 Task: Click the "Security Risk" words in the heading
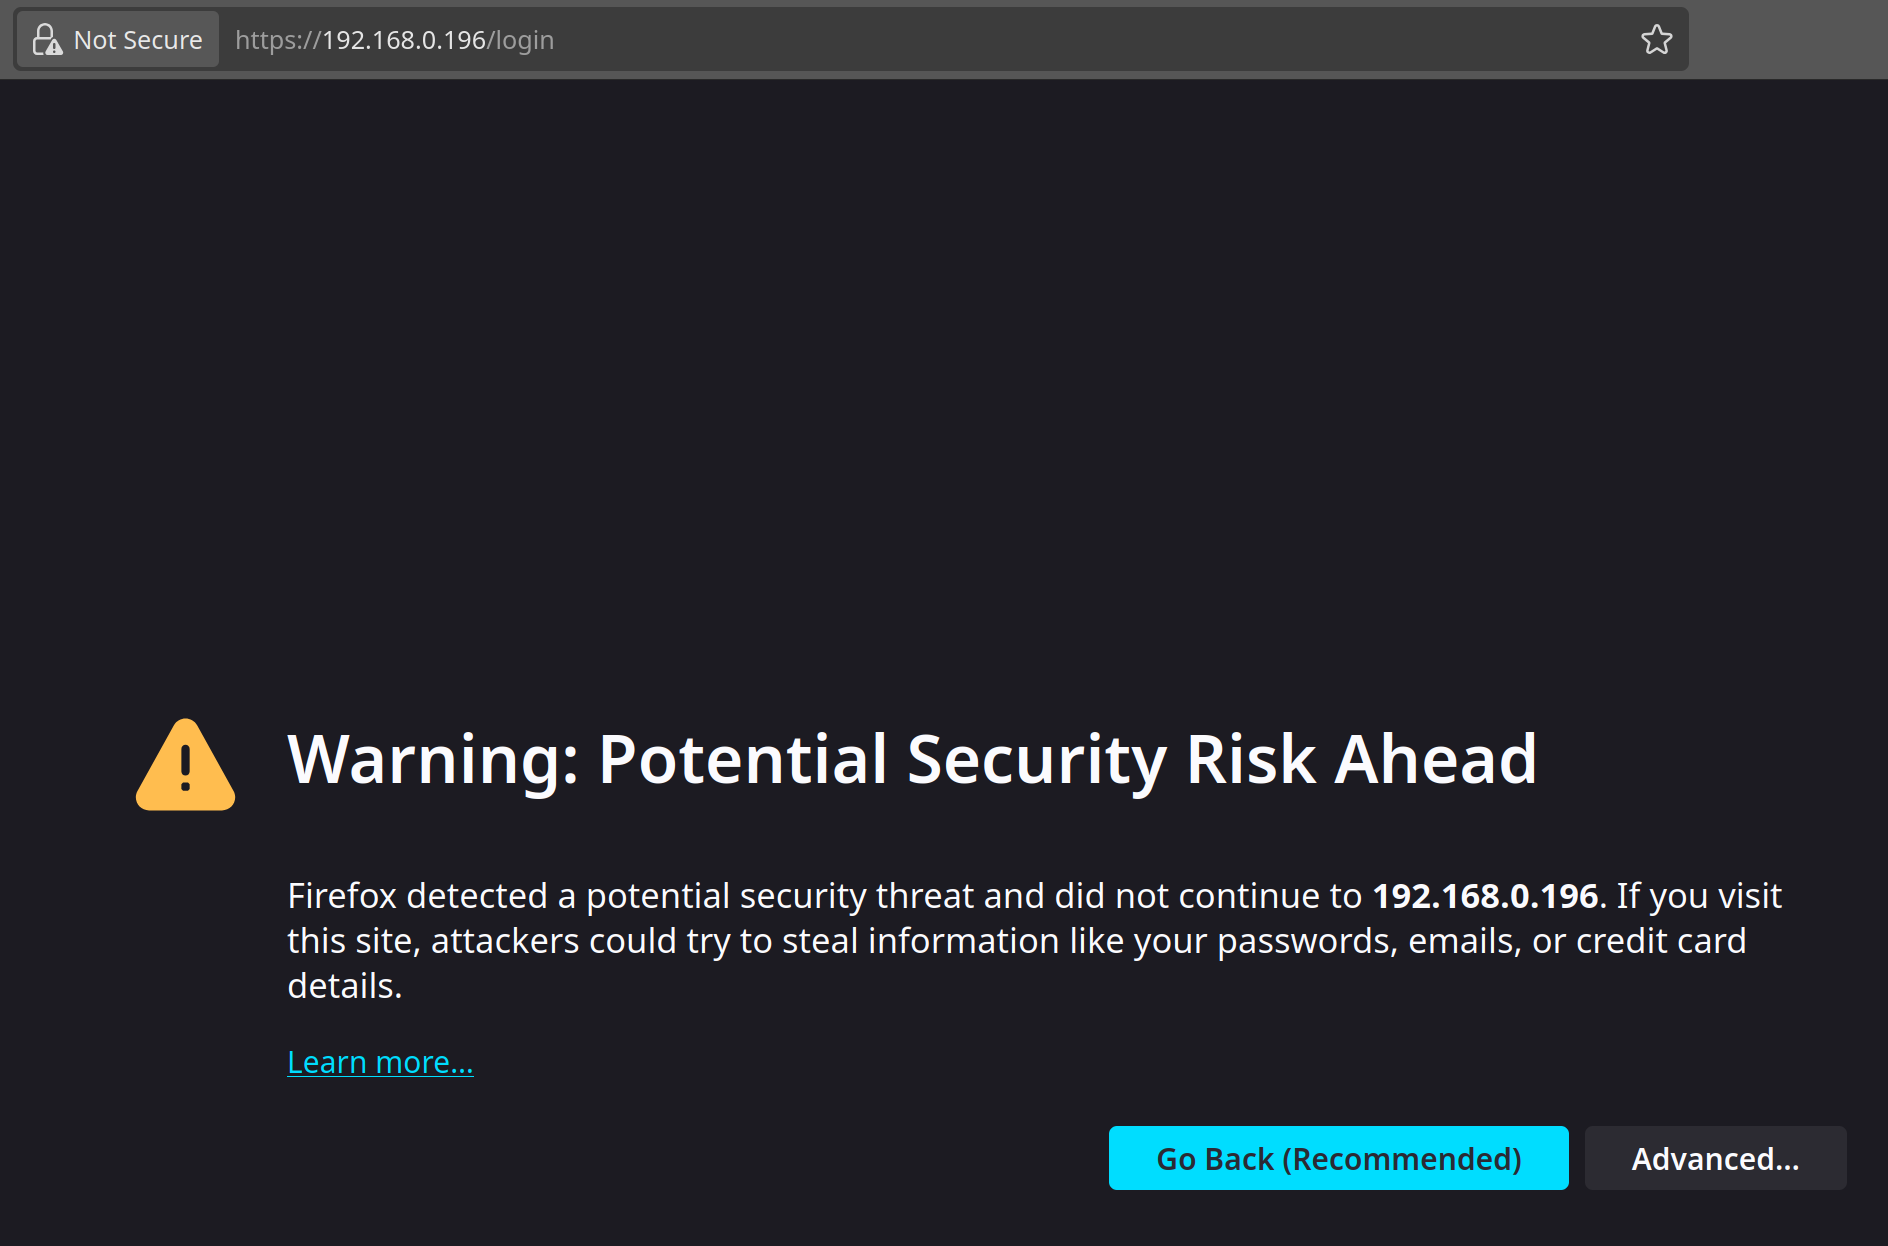tap(1111, 760)
